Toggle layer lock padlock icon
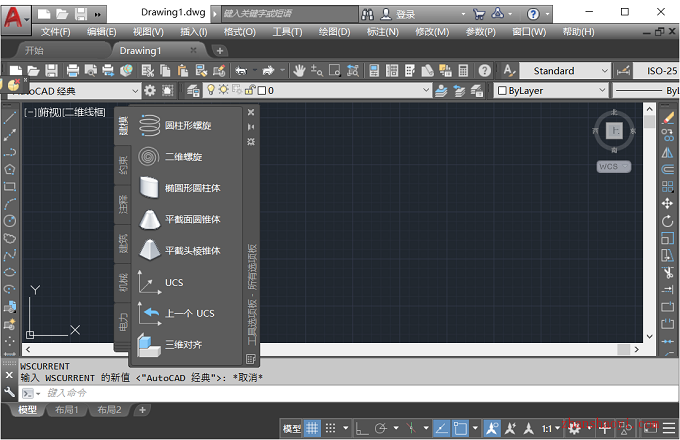Screen dimensions: 680x440 tap(249, 90)
